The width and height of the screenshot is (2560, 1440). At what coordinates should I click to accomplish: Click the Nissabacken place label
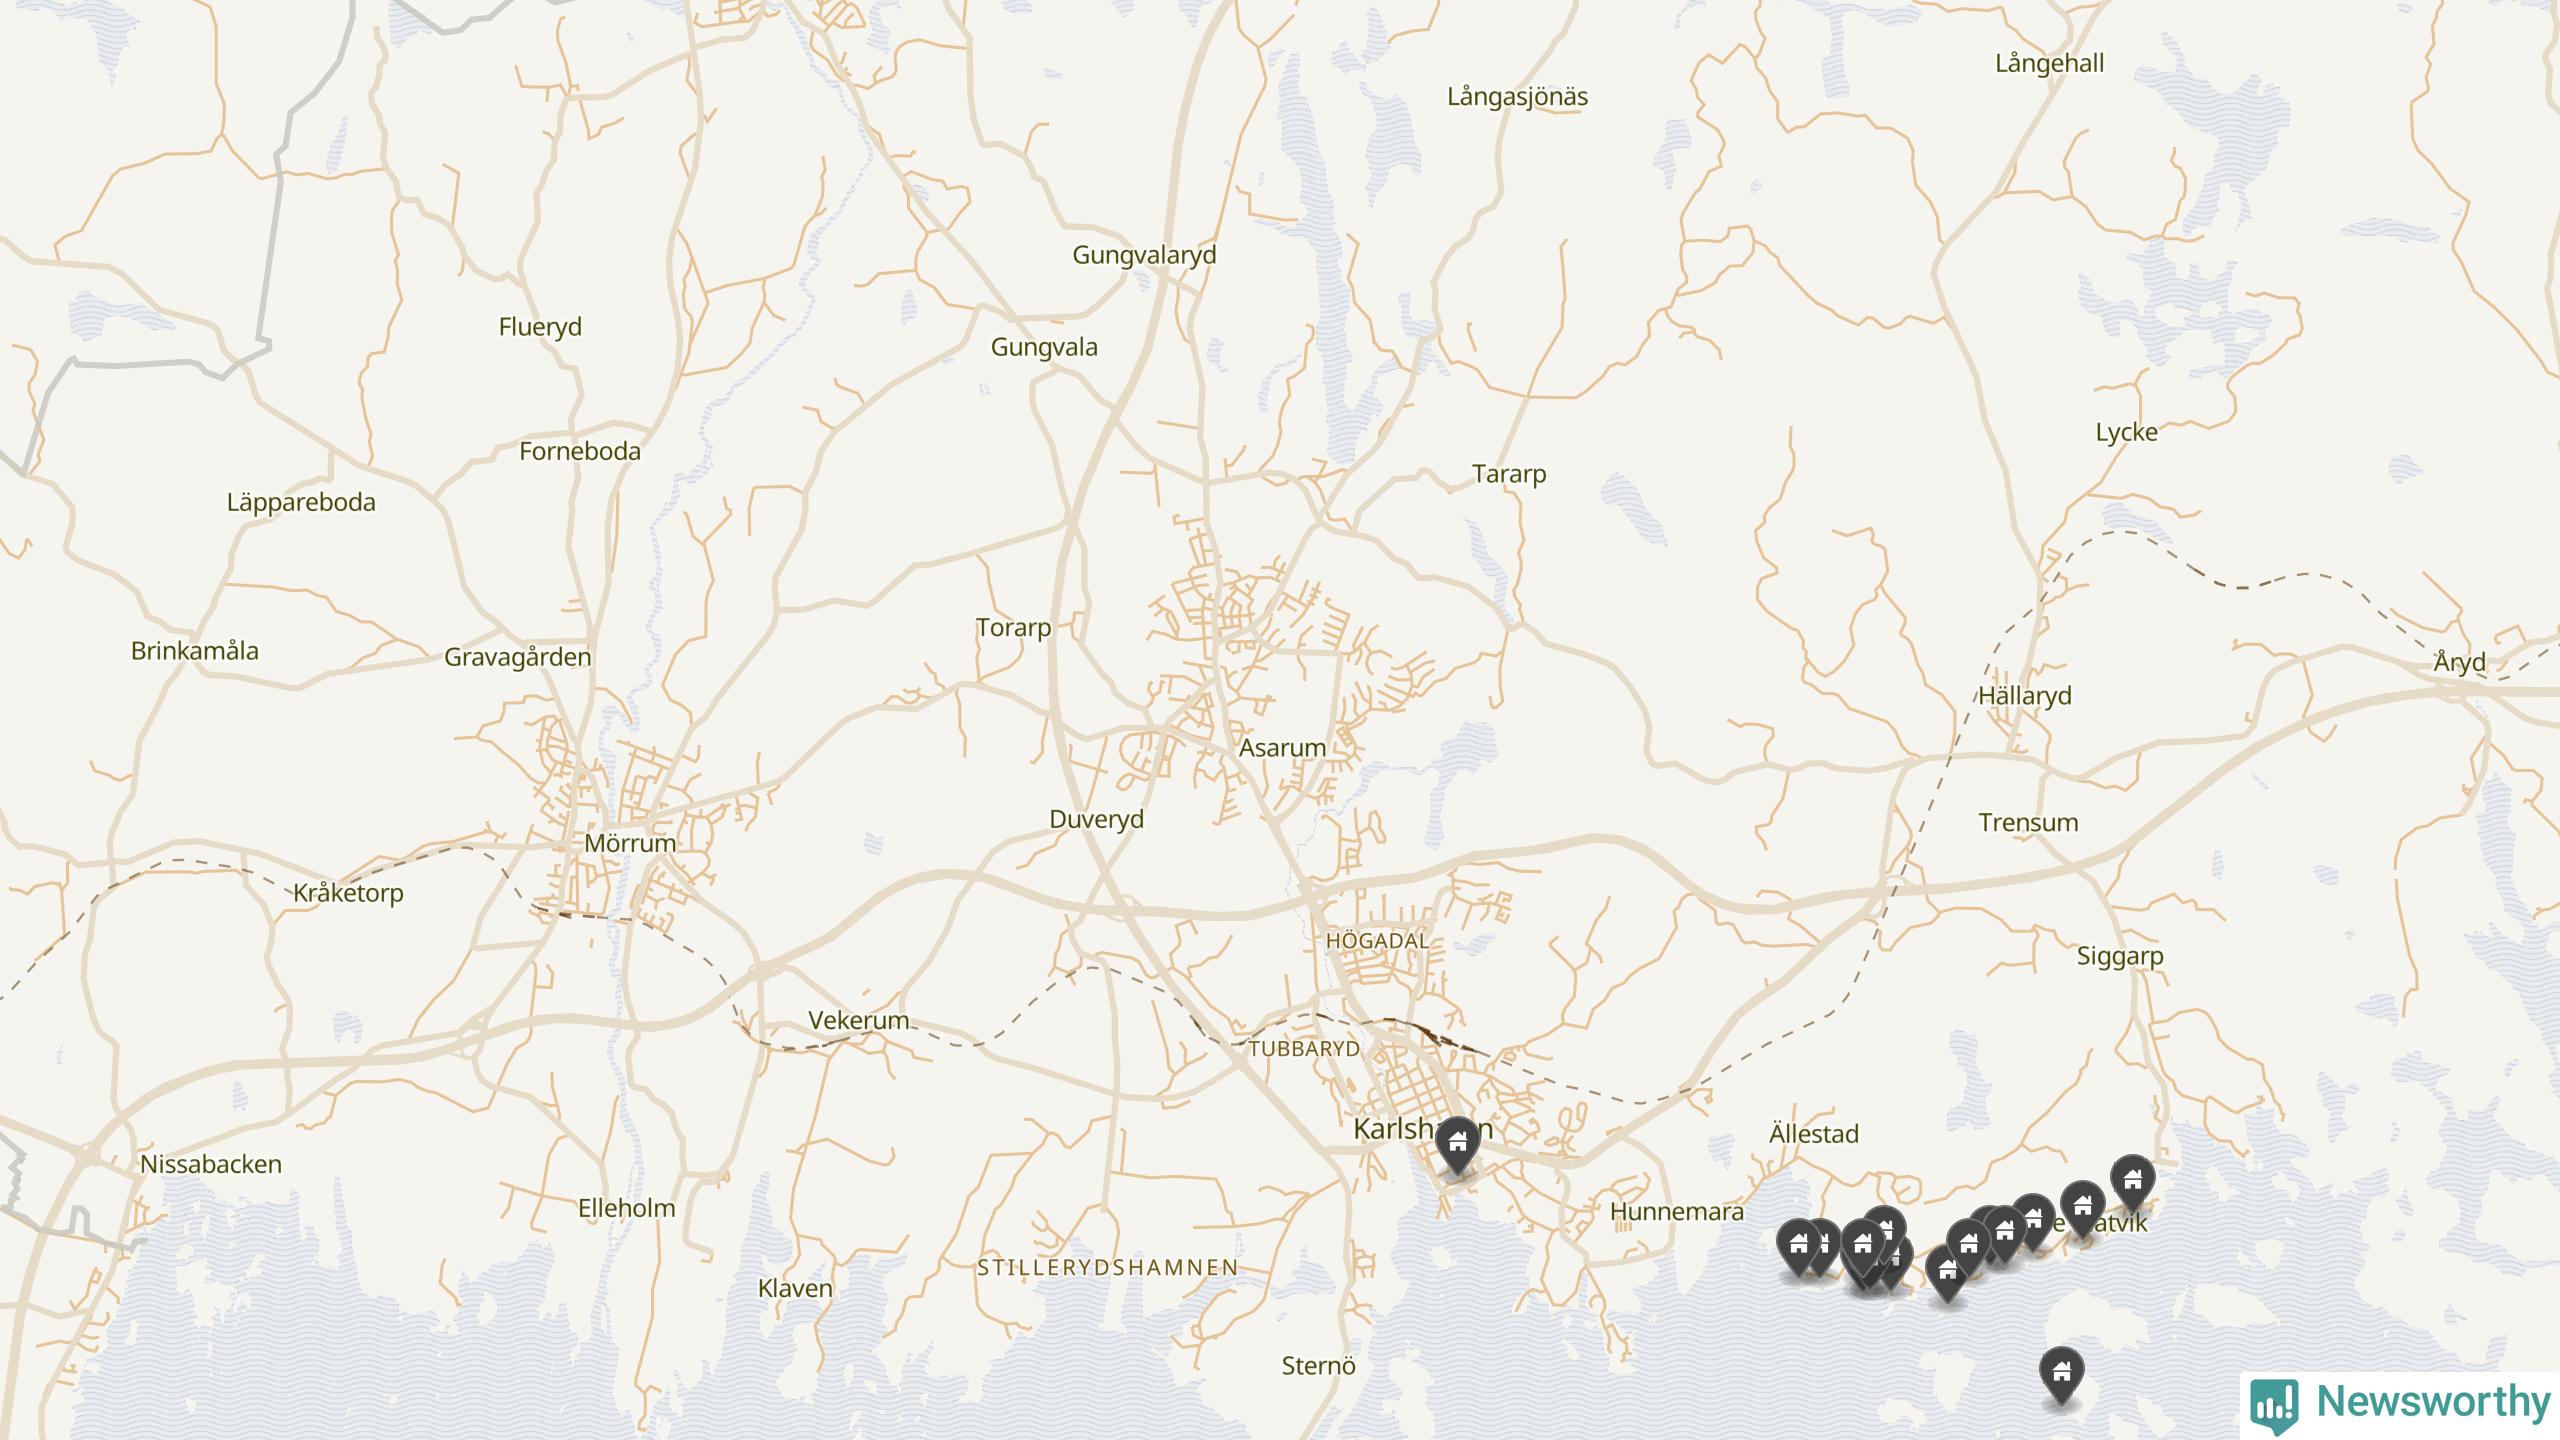pos(211,1164)
